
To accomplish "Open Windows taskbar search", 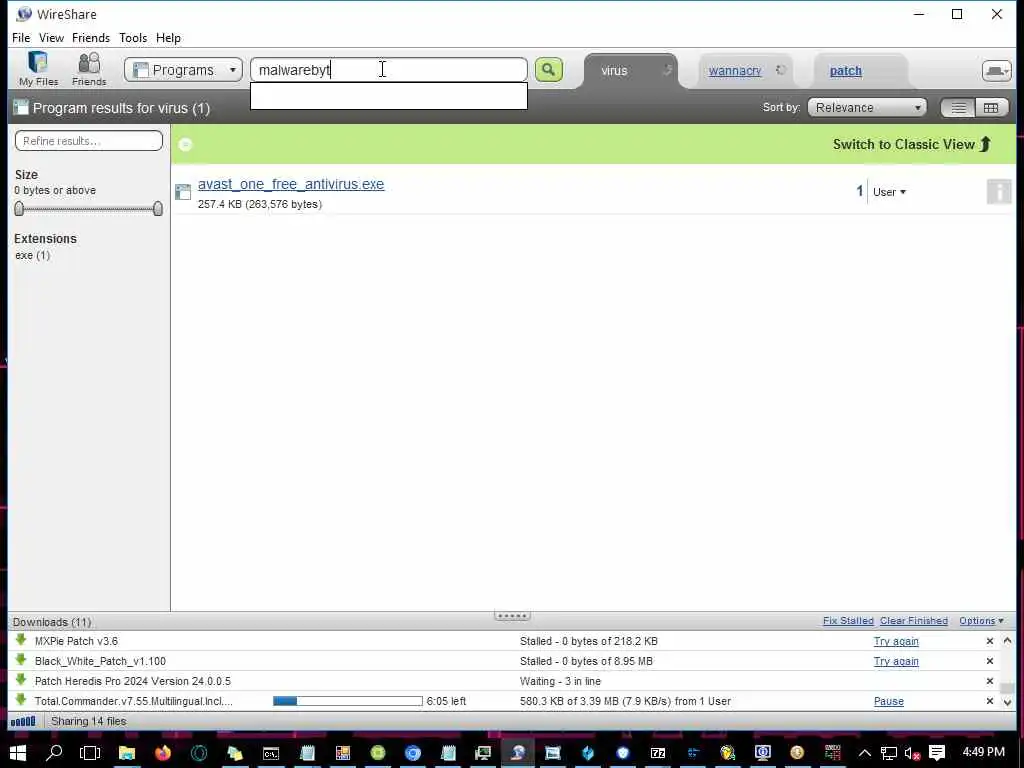I will click(54, 752).
